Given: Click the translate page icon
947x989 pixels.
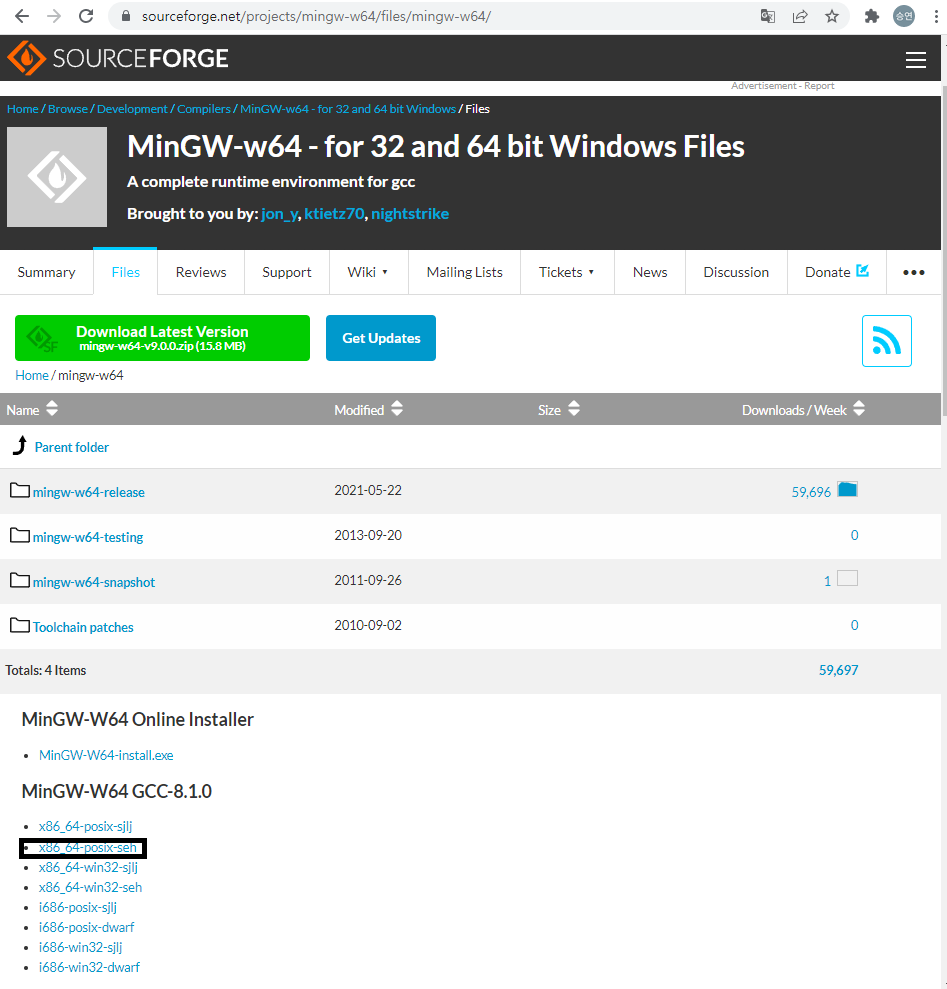Looking at the screenshot, I should (768, 16).
